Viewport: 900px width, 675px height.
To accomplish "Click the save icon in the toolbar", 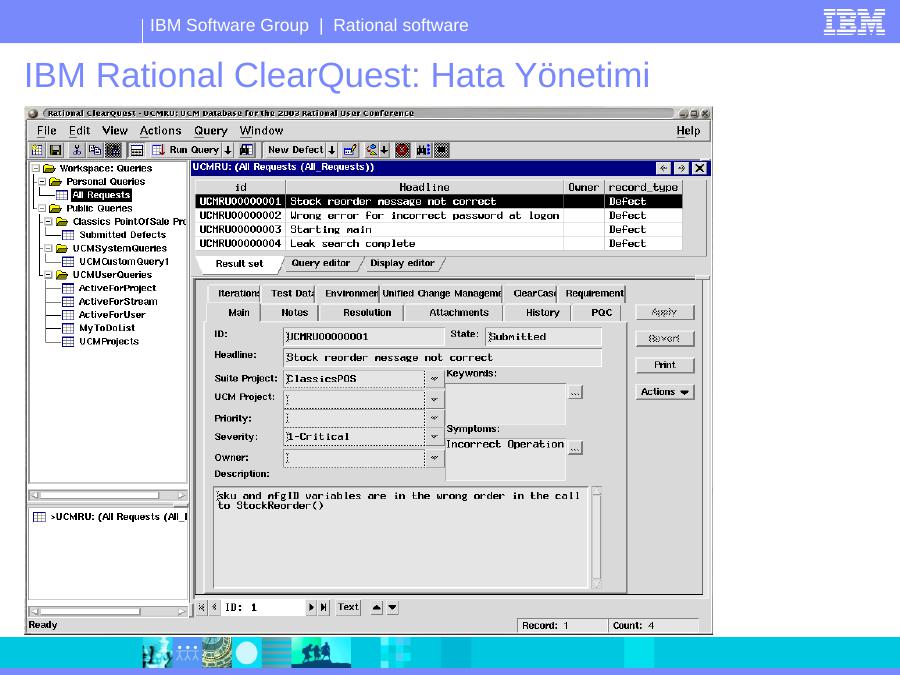I will [56, 150].
